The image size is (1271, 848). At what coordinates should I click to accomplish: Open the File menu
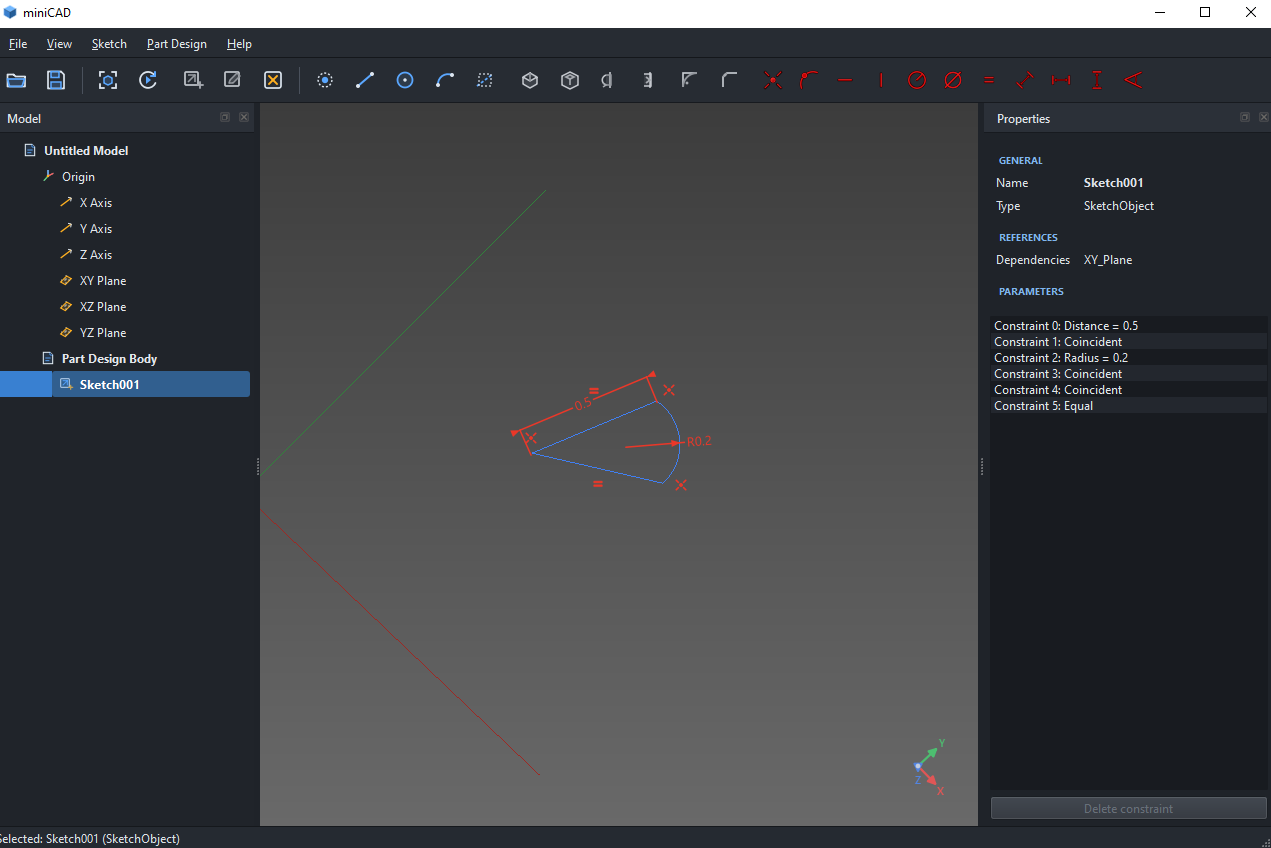(x=18, y=44)
